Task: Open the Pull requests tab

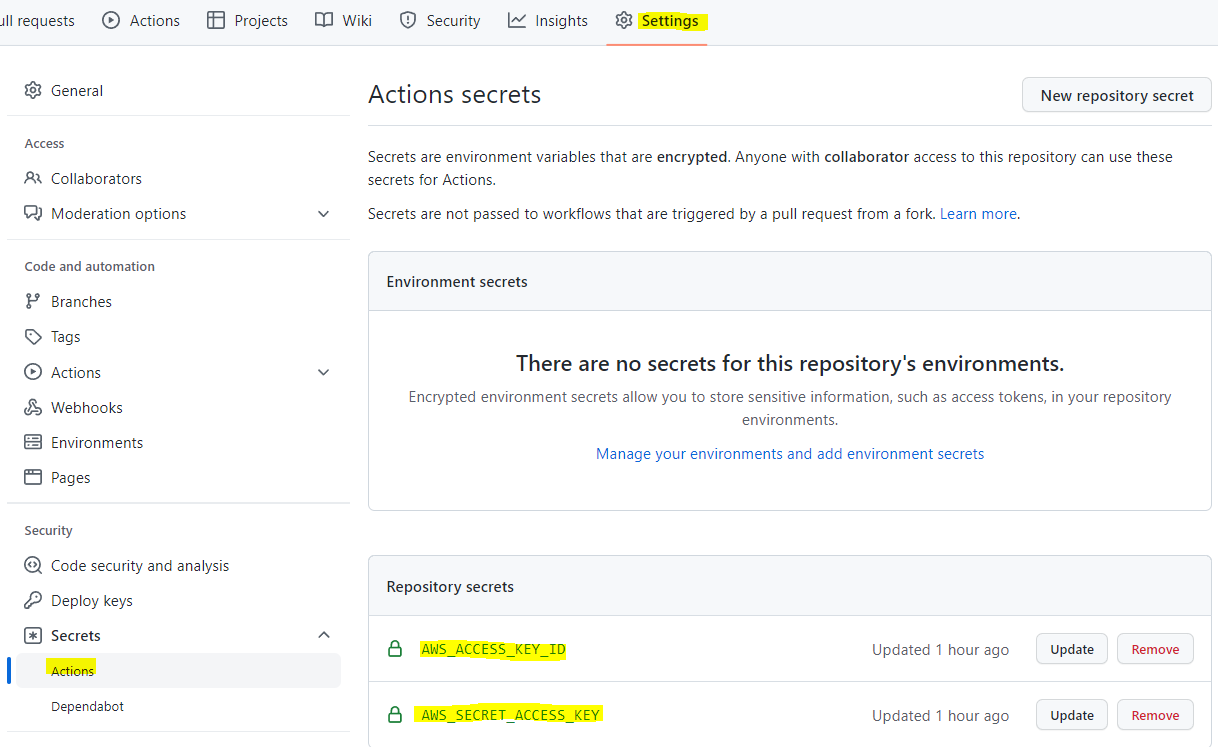Action: point(37,20)
